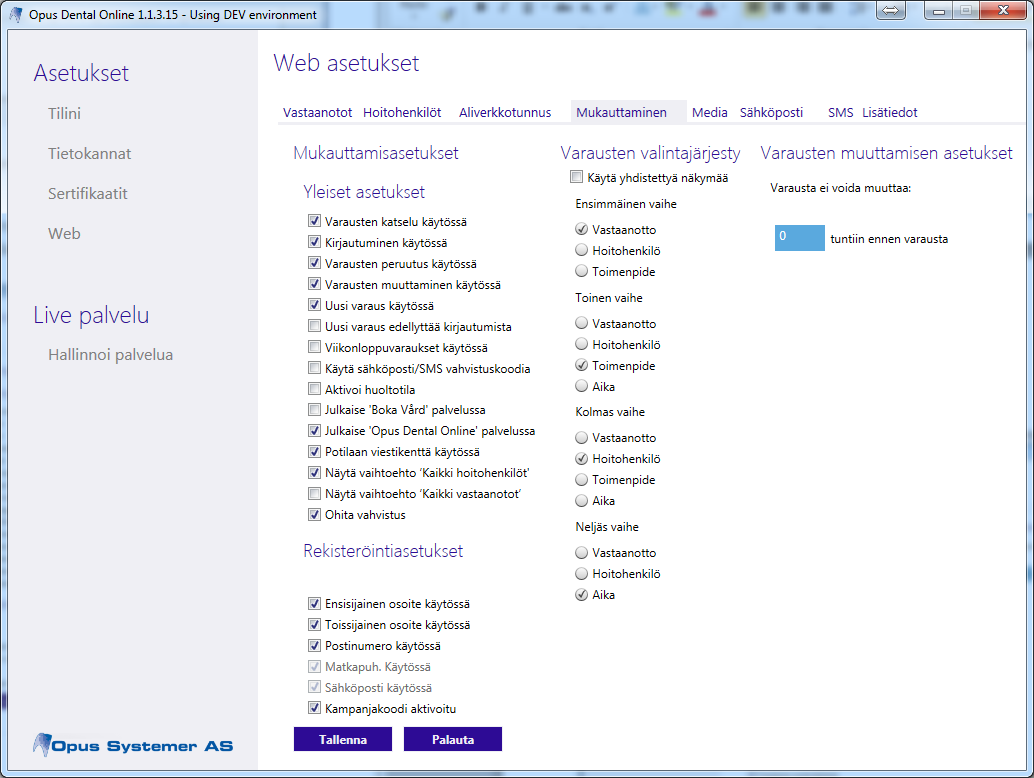Save settings with the Tallenna button
The image size is (1034, 778).
[x=343, y=739]
